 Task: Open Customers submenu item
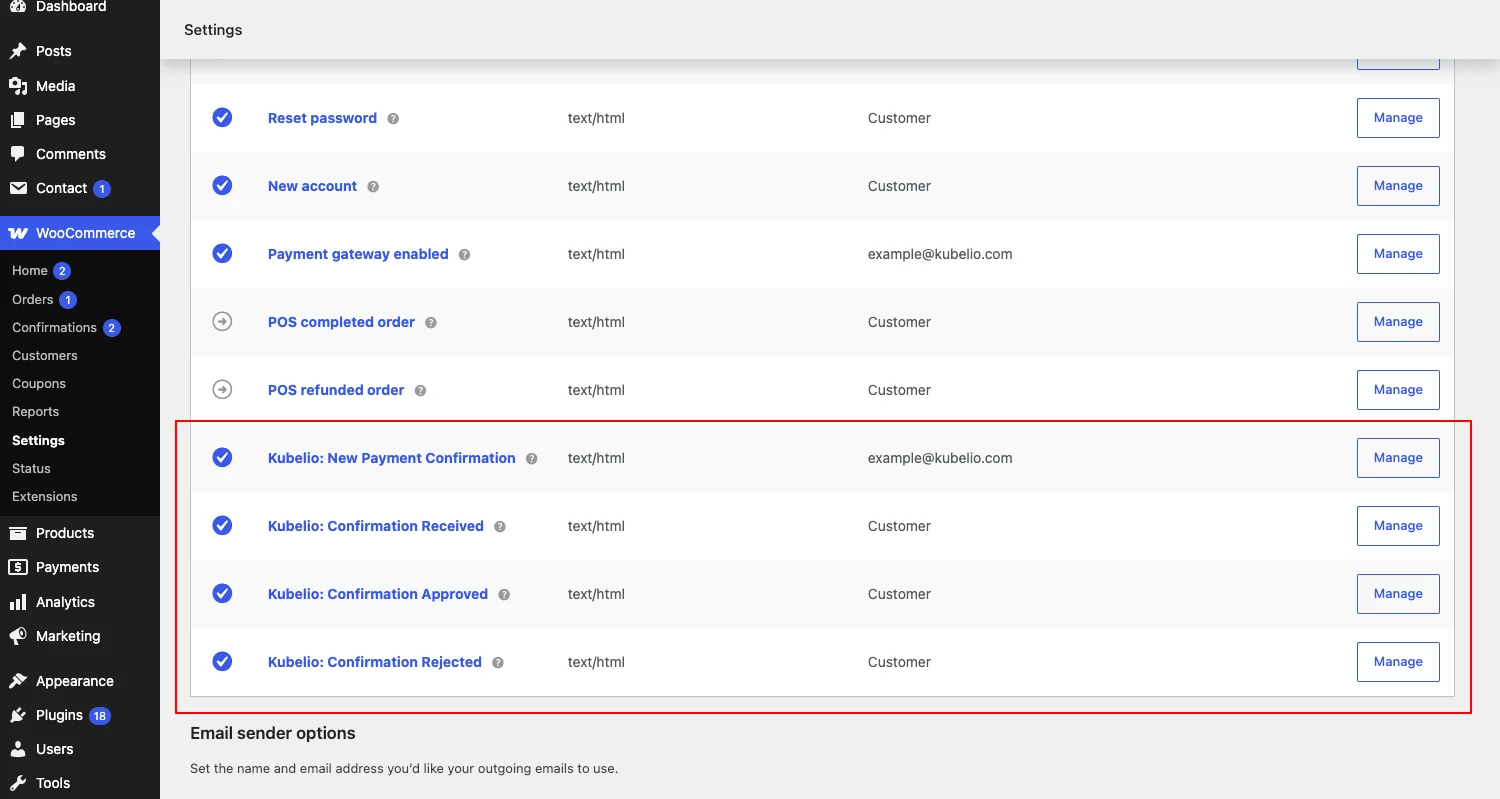point(45,356)
